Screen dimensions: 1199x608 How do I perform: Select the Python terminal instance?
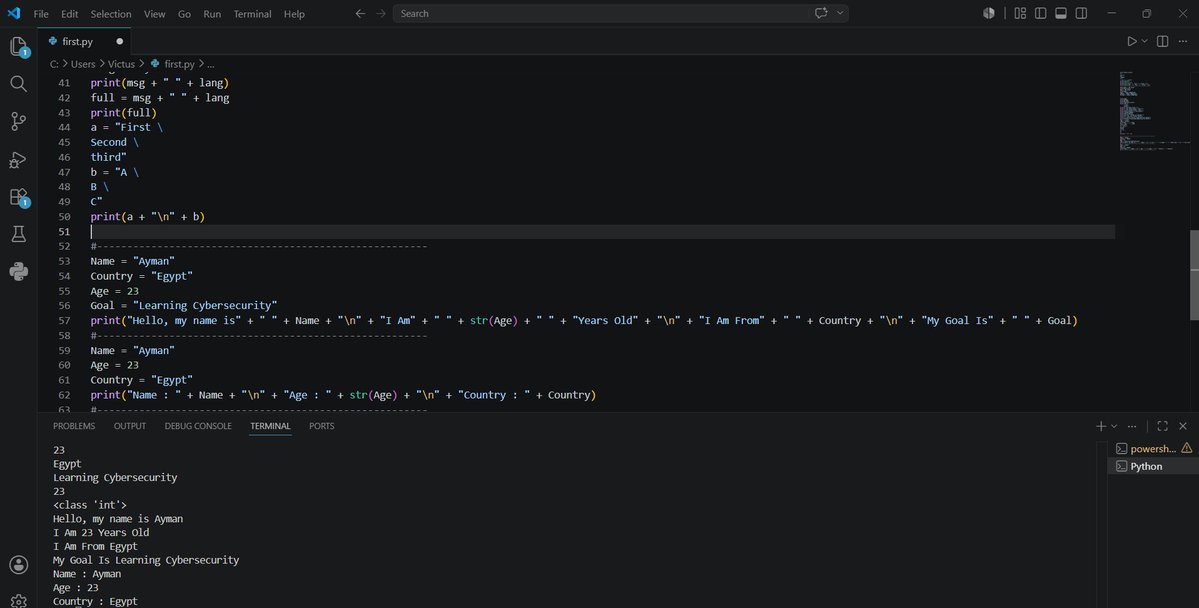tap(1153, 467)
